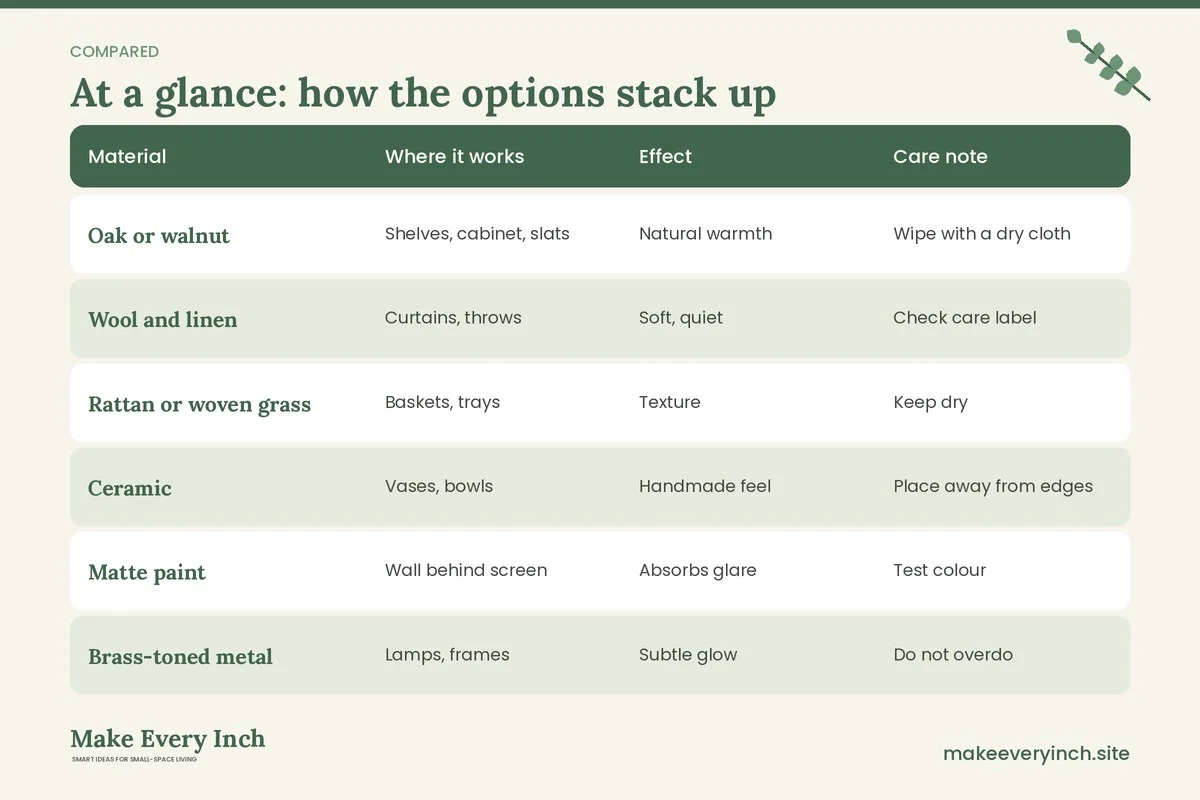Viewport: 1200px width, 800px height.
Task: Click the "Wall behind screen" cell
Action: [x=466, y=570]
